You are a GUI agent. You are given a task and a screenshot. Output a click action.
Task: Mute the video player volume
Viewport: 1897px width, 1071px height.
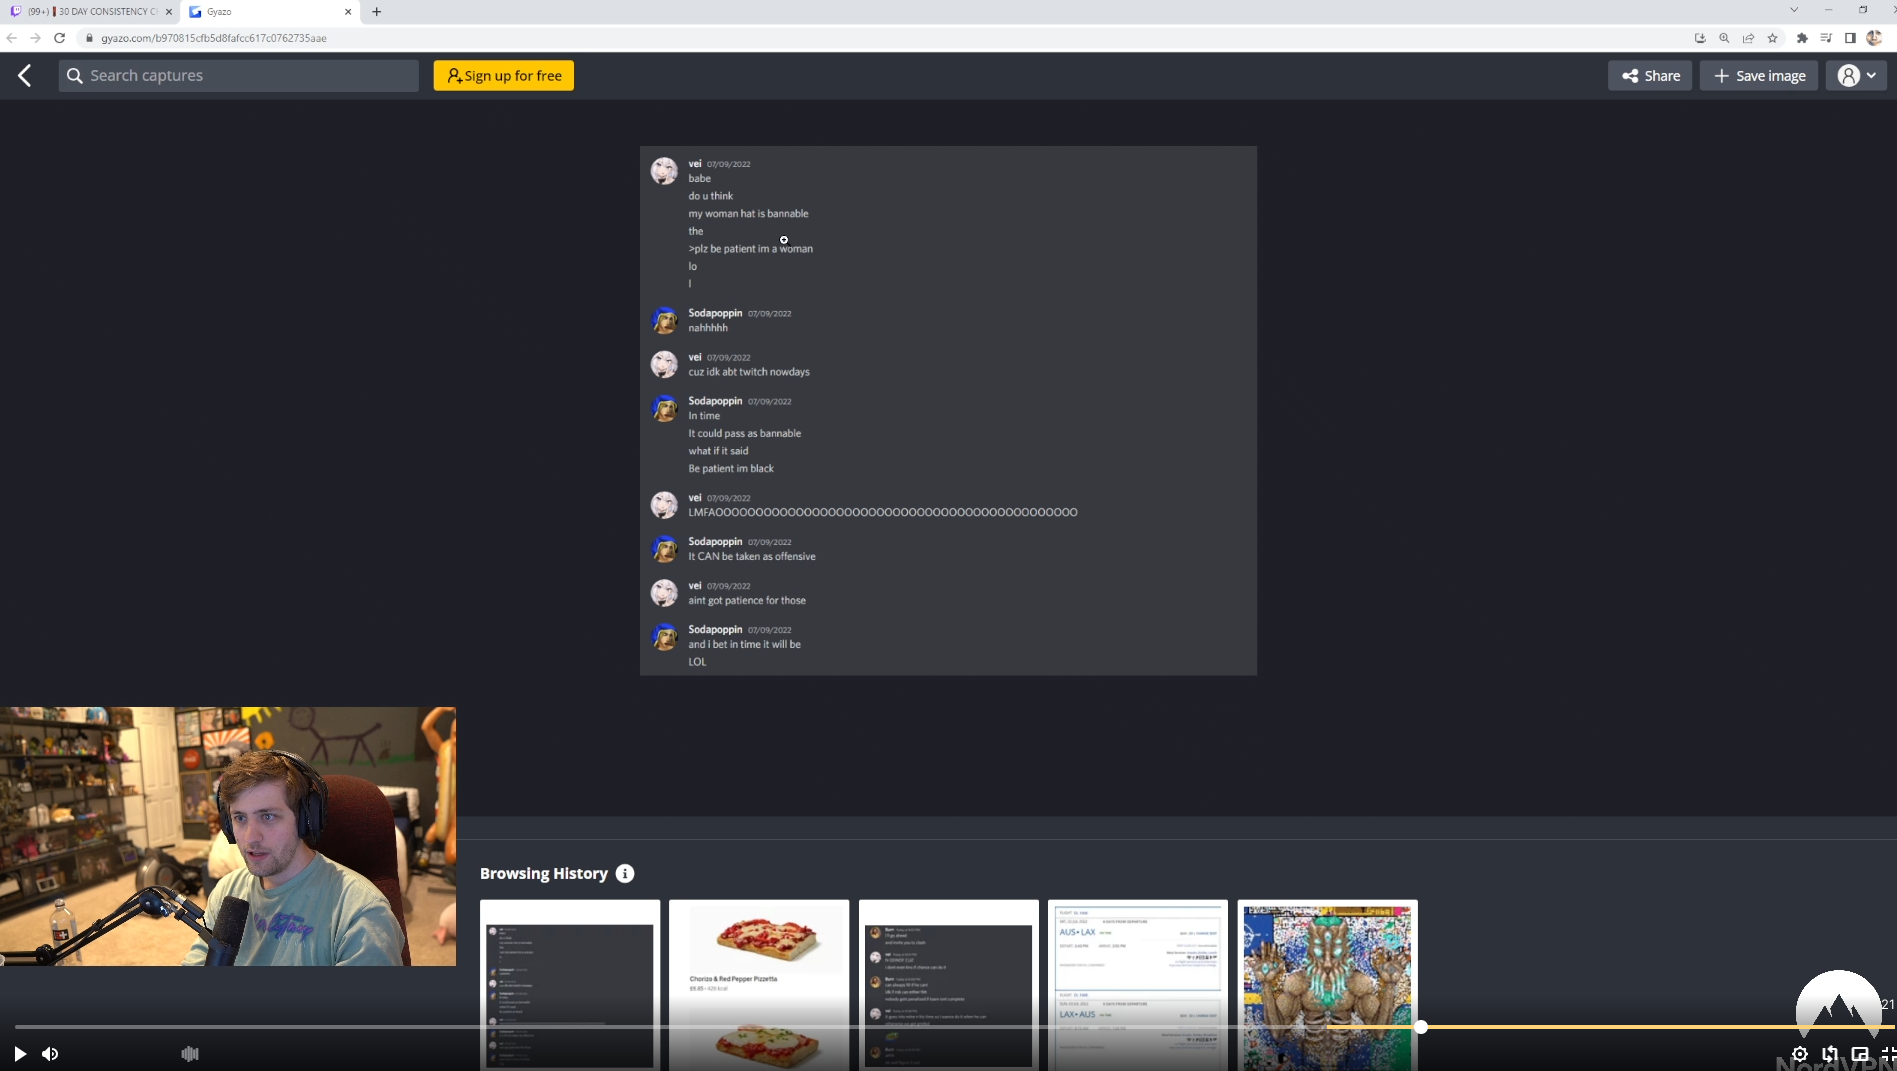(50, 1054)
